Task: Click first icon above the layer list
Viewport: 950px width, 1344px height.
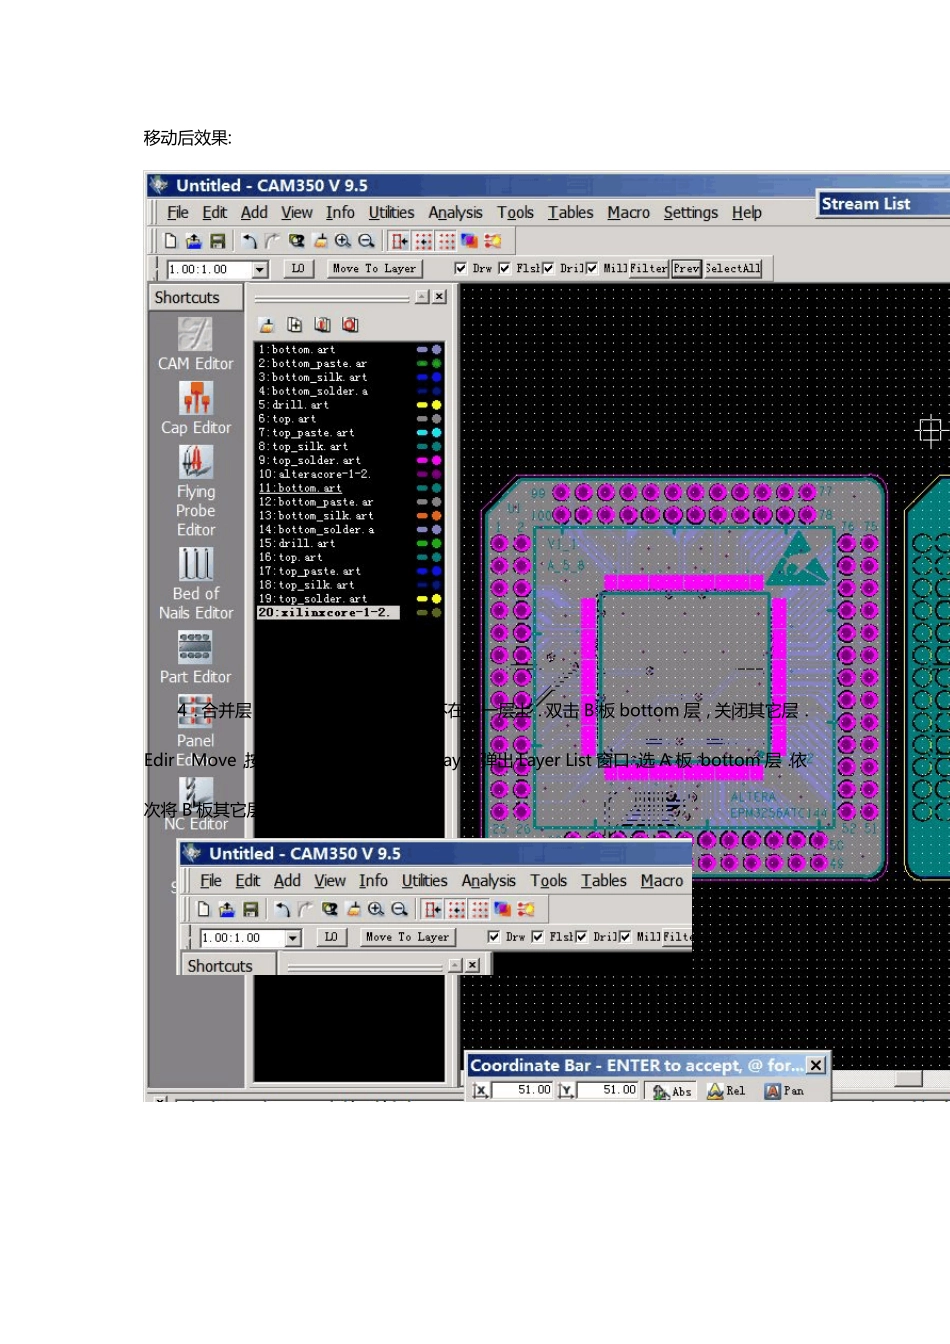Action: pos(267,325)
